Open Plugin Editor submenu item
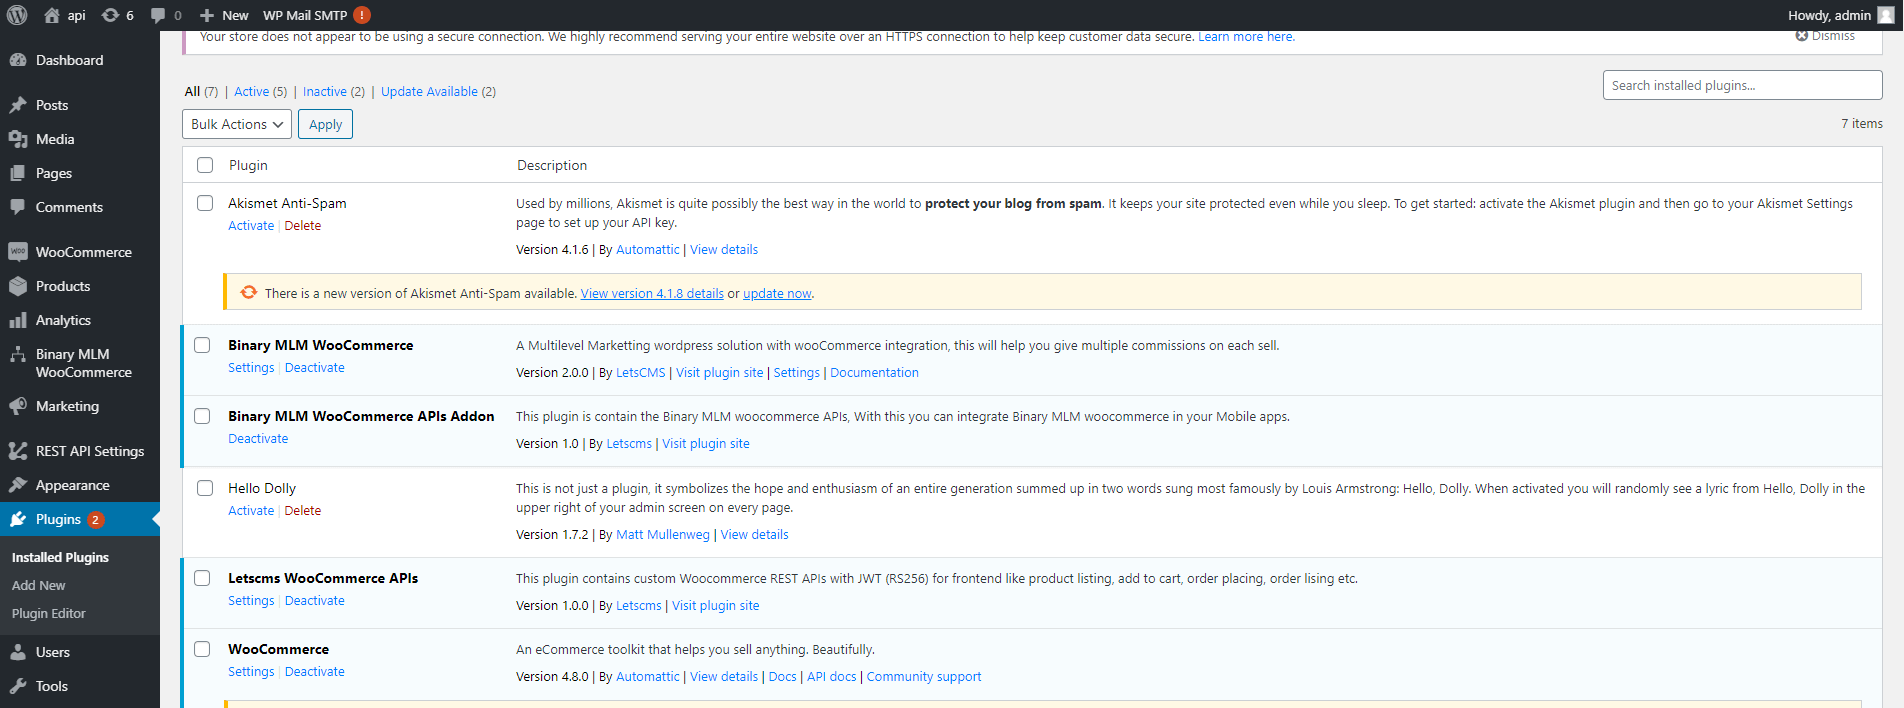 click(x=48, y=613)
